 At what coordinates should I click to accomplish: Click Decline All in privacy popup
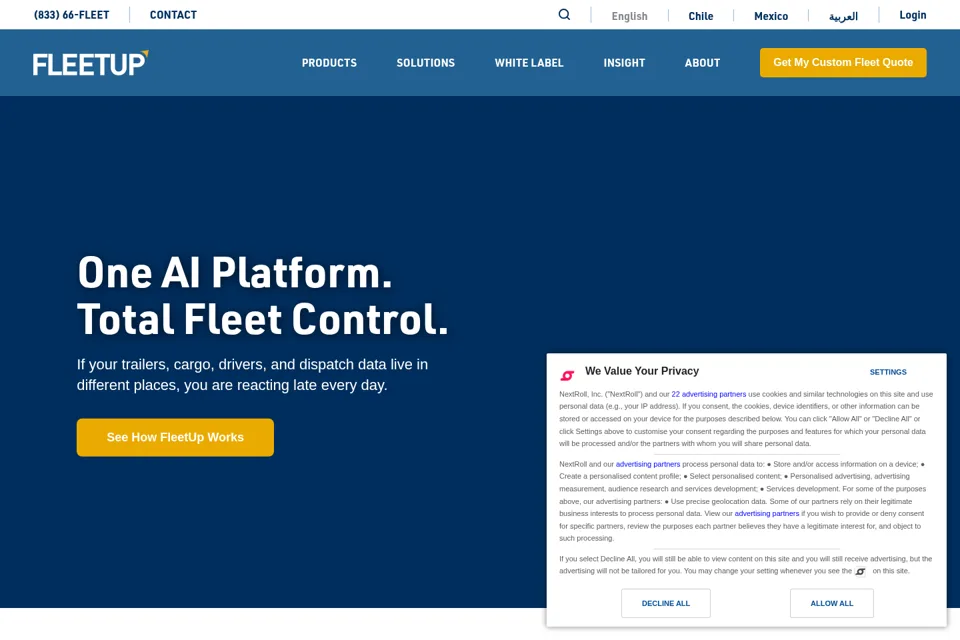point(666,603)
